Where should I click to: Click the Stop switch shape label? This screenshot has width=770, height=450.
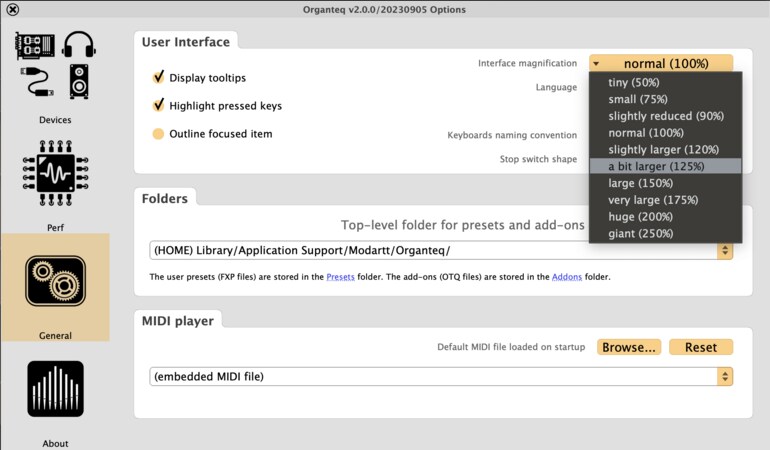[x=538, y=159]
